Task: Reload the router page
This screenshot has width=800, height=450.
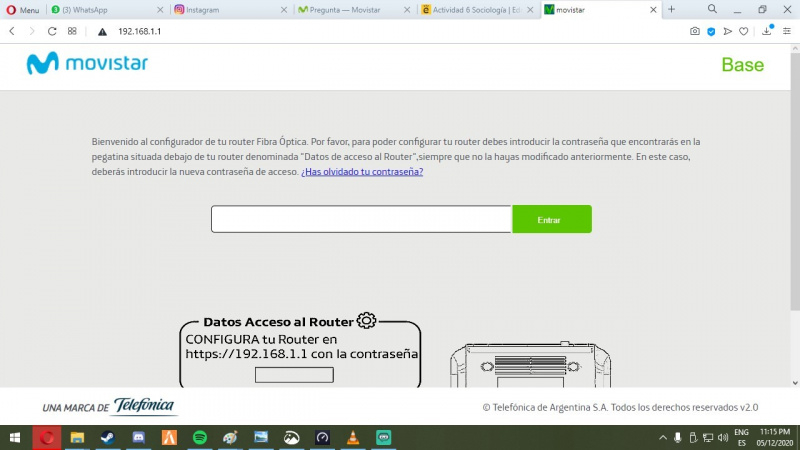Action: 52,31
